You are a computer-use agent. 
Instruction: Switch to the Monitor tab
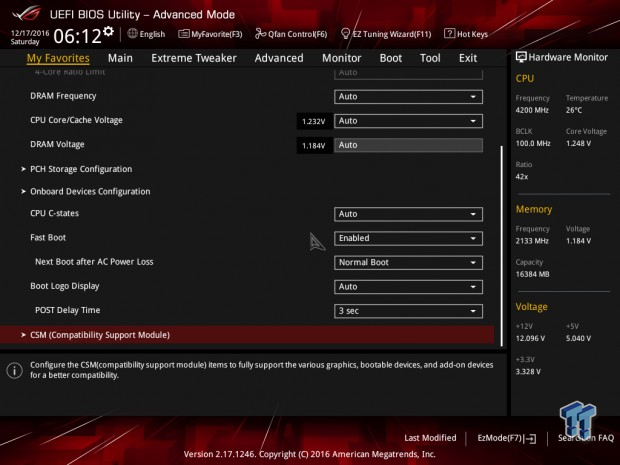click(341, 58)
